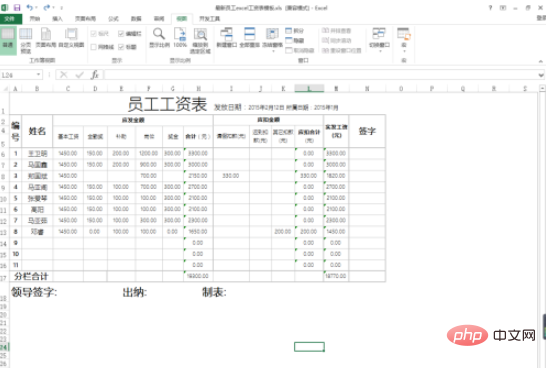Click the vertical scrollbar up arrow
This screenshot has width=546, height=368.
[x=542, y=89]
